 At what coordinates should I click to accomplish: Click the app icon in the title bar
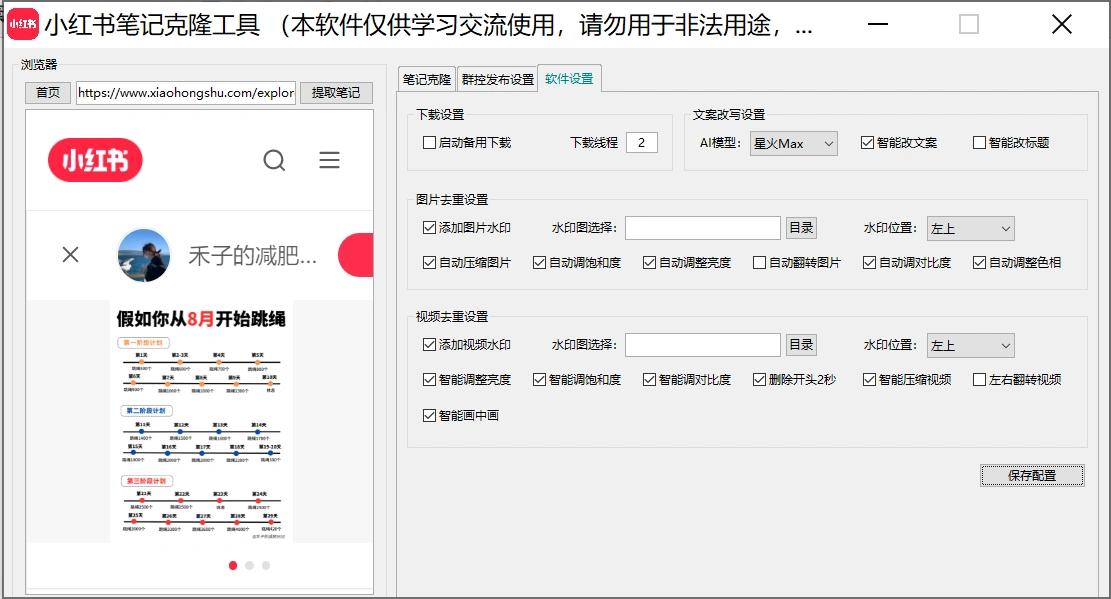point(22,24)
